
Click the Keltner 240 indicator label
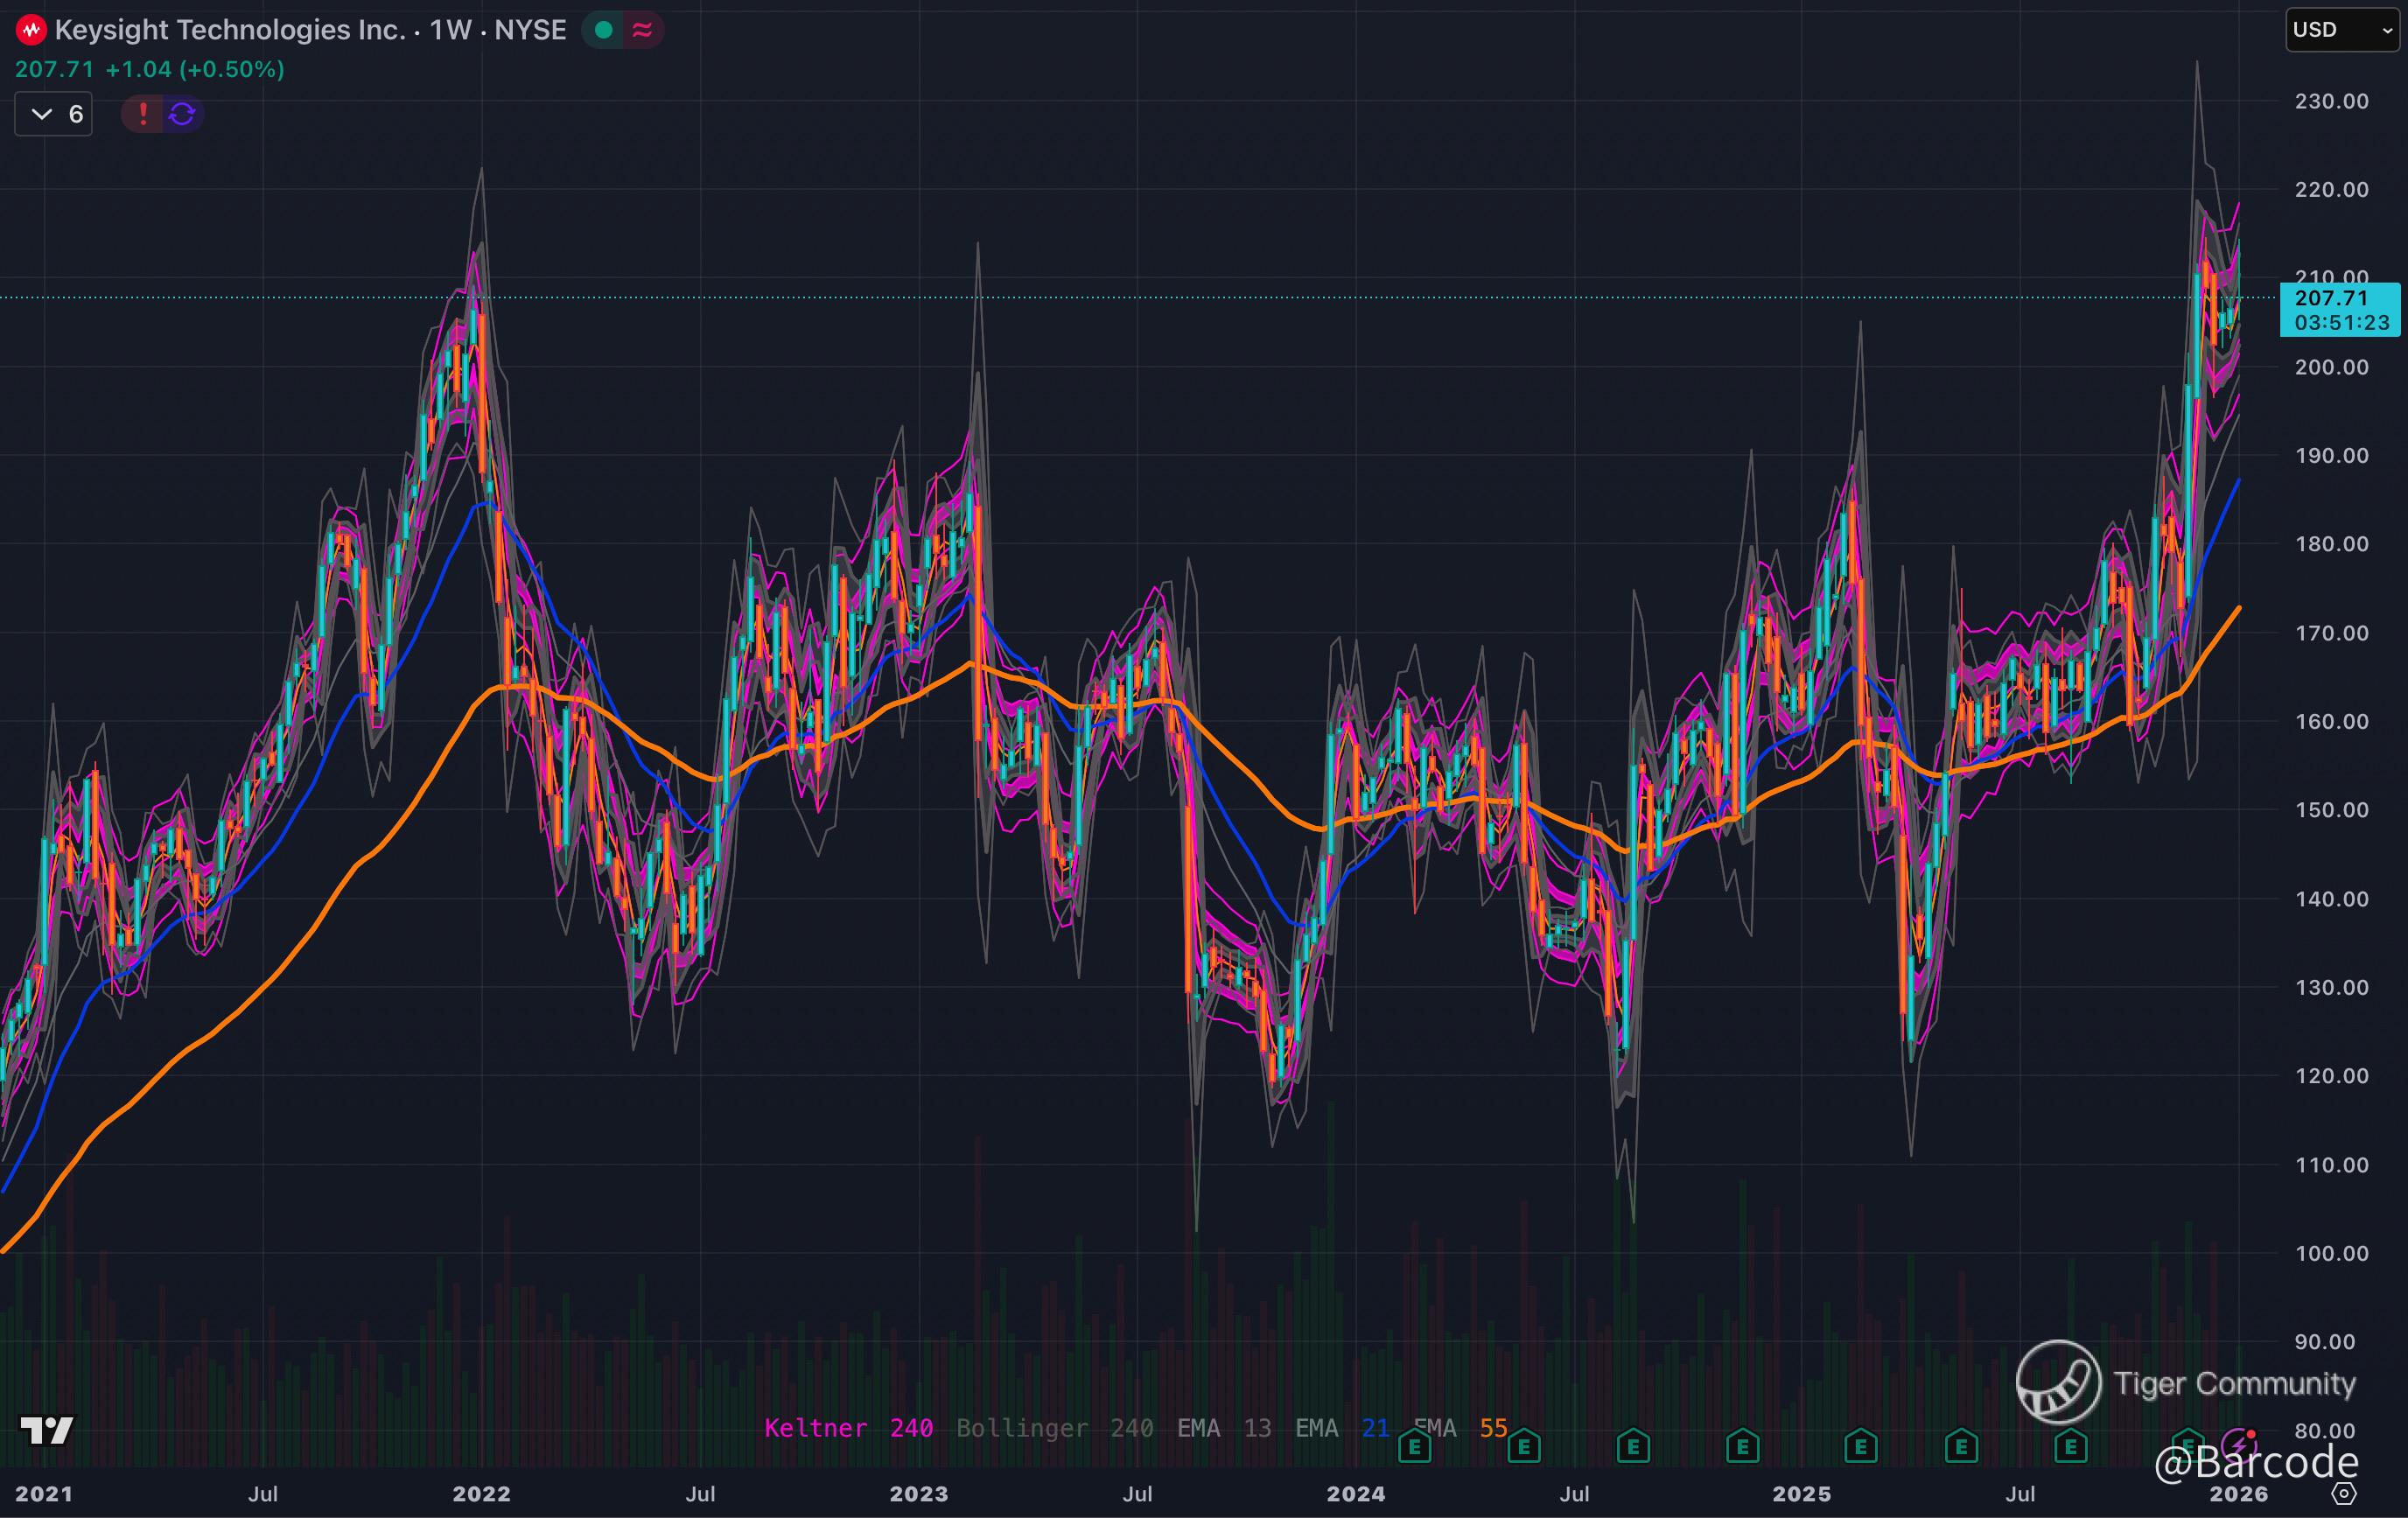click(848, 1428)
